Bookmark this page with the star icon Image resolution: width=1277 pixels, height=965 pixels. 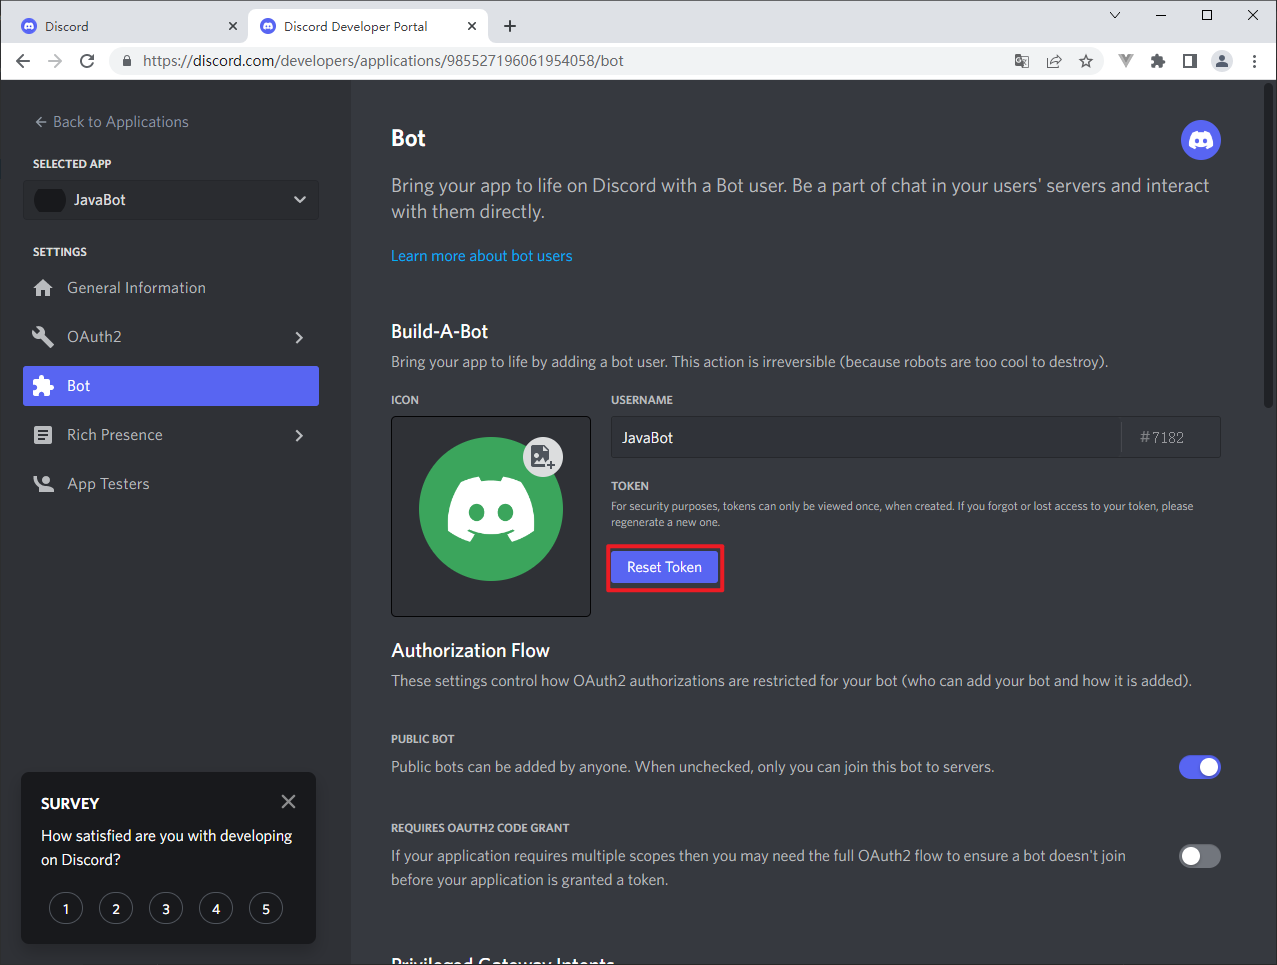(x=1086, y=61)
